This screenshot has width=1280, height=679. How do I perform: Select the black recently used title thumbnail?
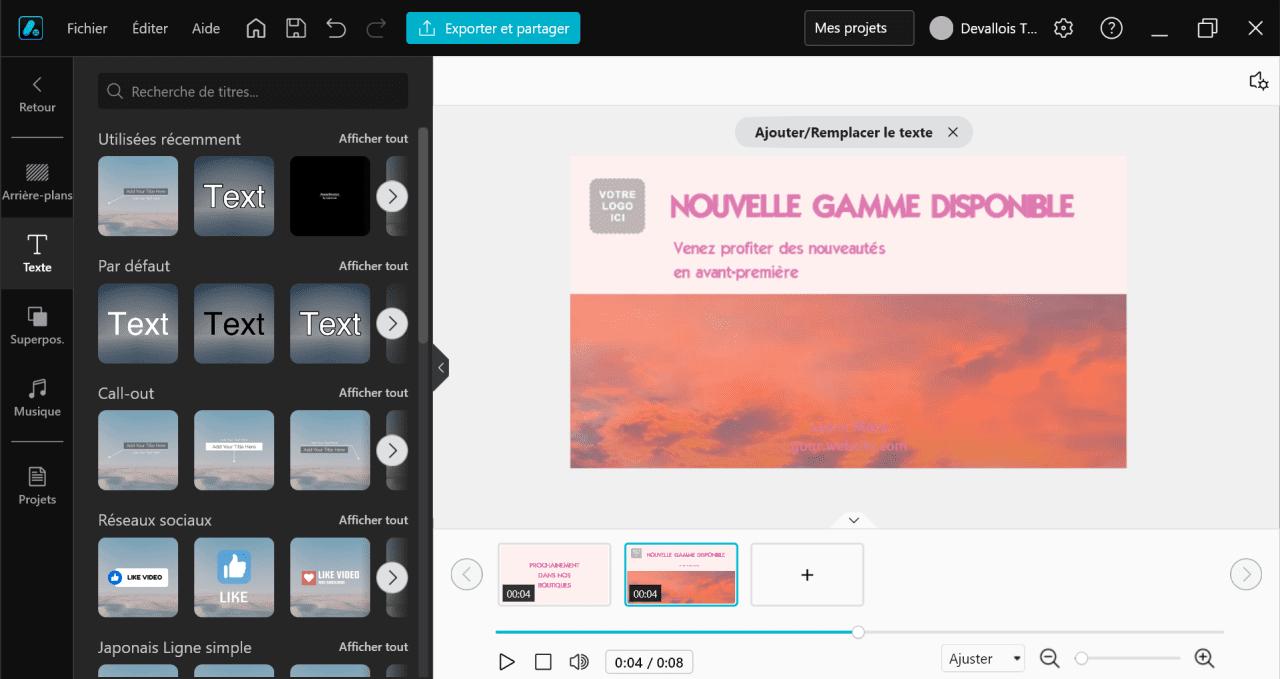click(x=330, y=196)
